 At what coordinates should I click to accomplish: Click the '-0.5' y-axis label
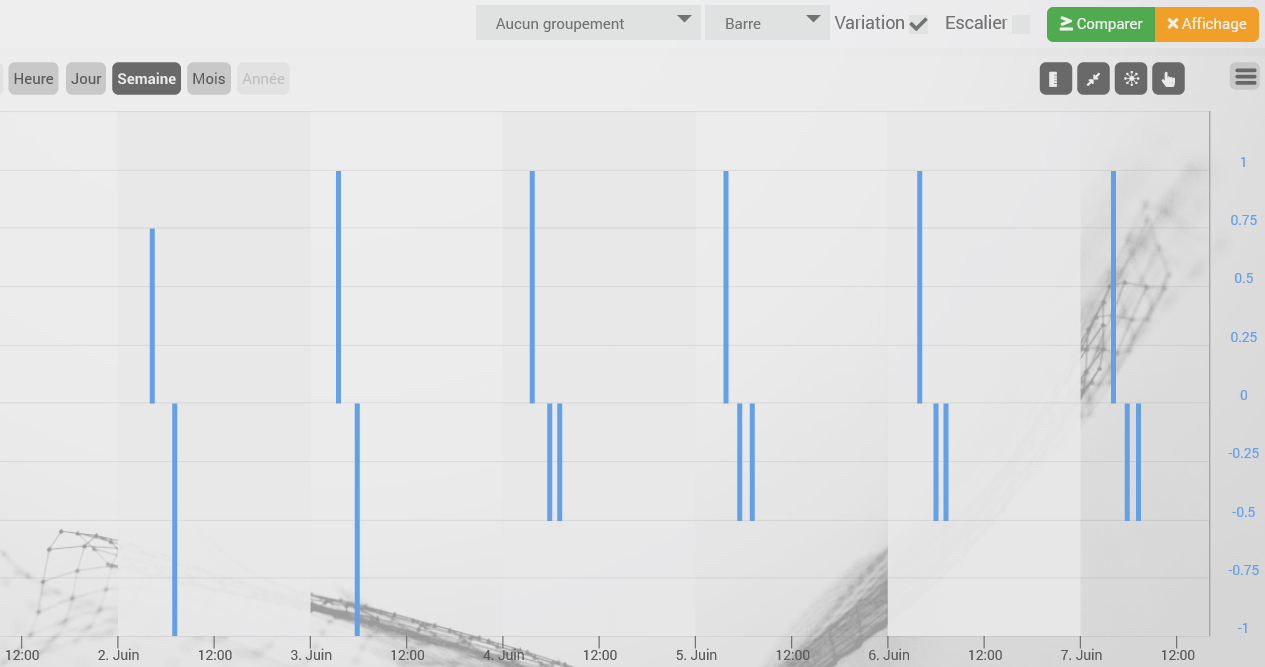click(1243, 512)
